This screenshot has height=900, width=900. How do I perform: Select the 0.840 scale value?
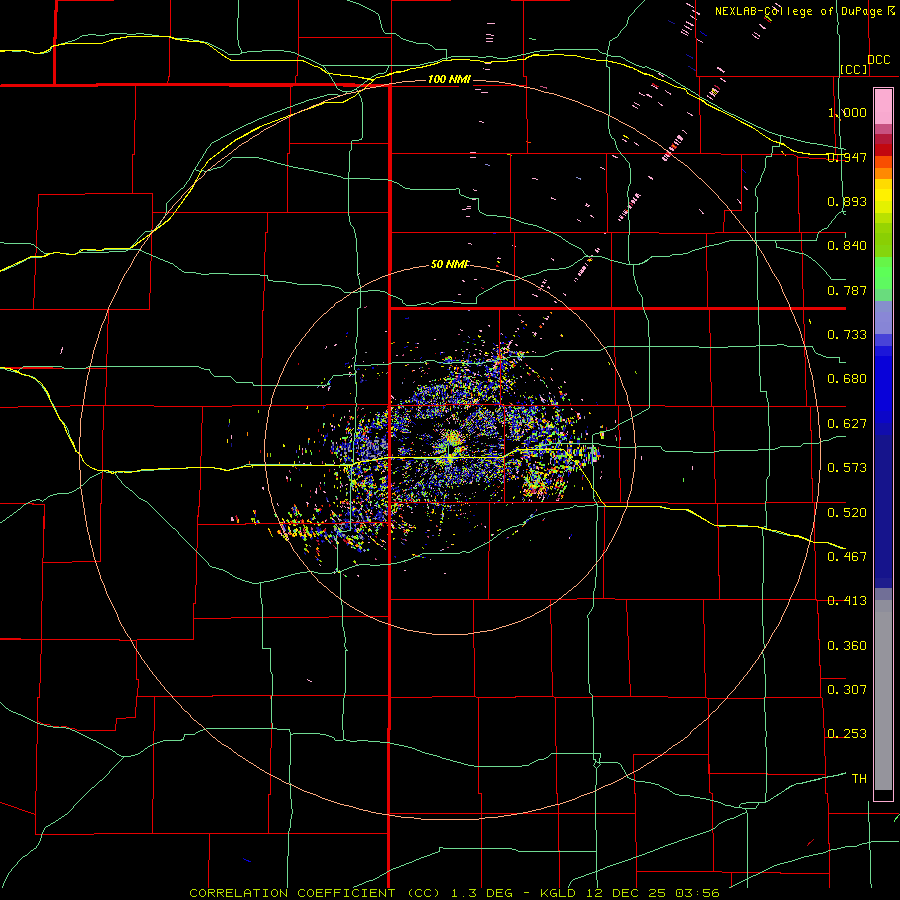tap(847, 246)
